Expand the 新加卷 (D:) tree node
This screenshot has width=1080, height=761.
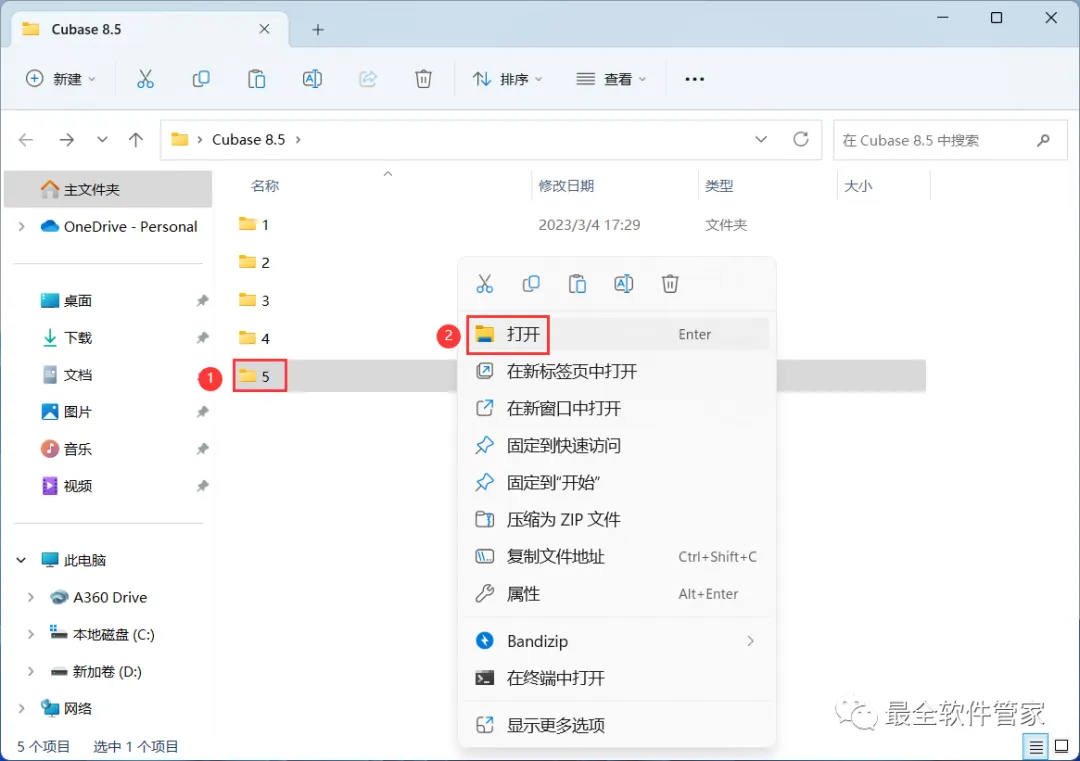point(30,671)
